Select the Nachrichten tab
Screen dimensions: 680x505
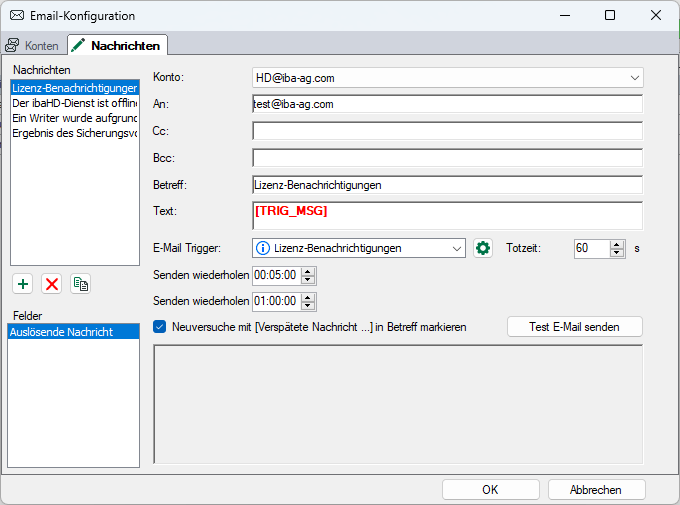click(118, 45)
